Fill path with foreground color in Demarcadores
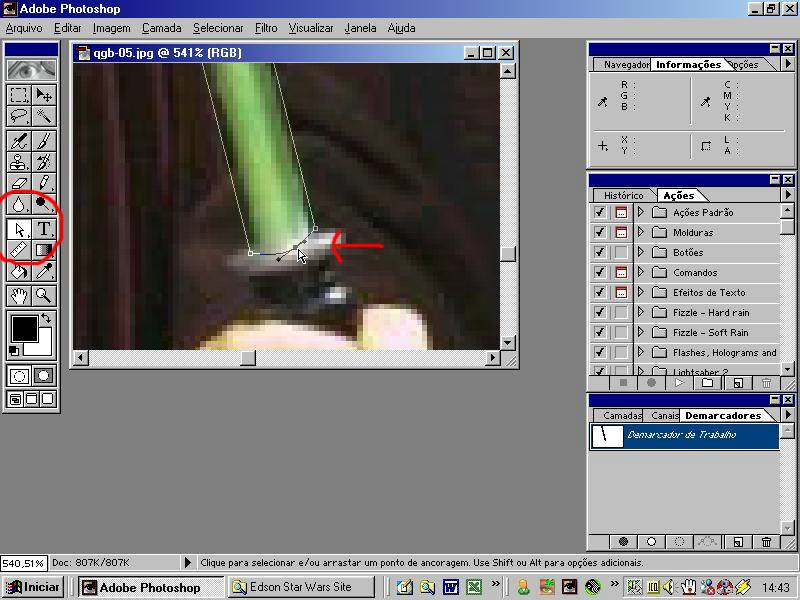Image resolution: width=800 pixels, height=600 pixels. pos(623,542)
